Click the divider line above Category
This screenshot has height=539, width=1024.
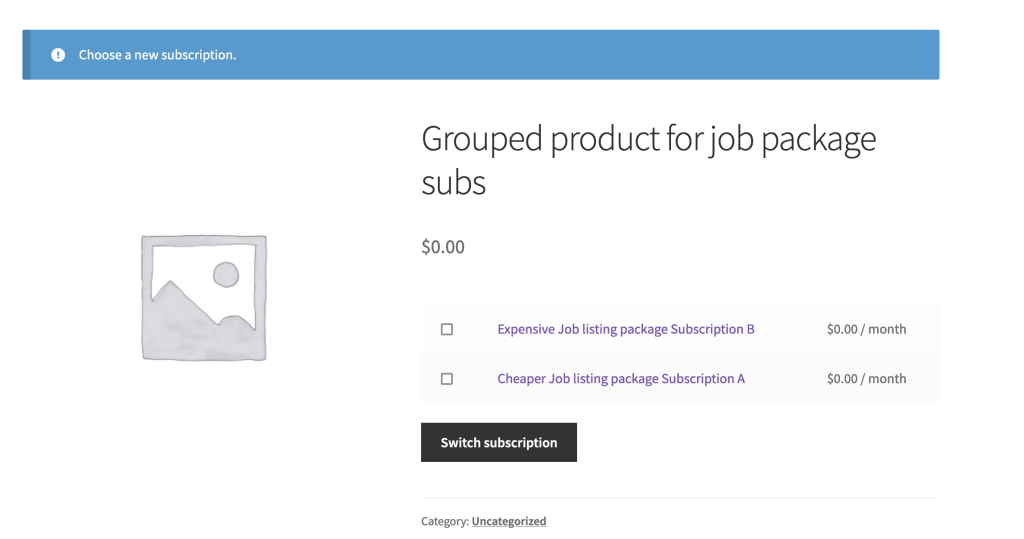[x=680, y=498]
